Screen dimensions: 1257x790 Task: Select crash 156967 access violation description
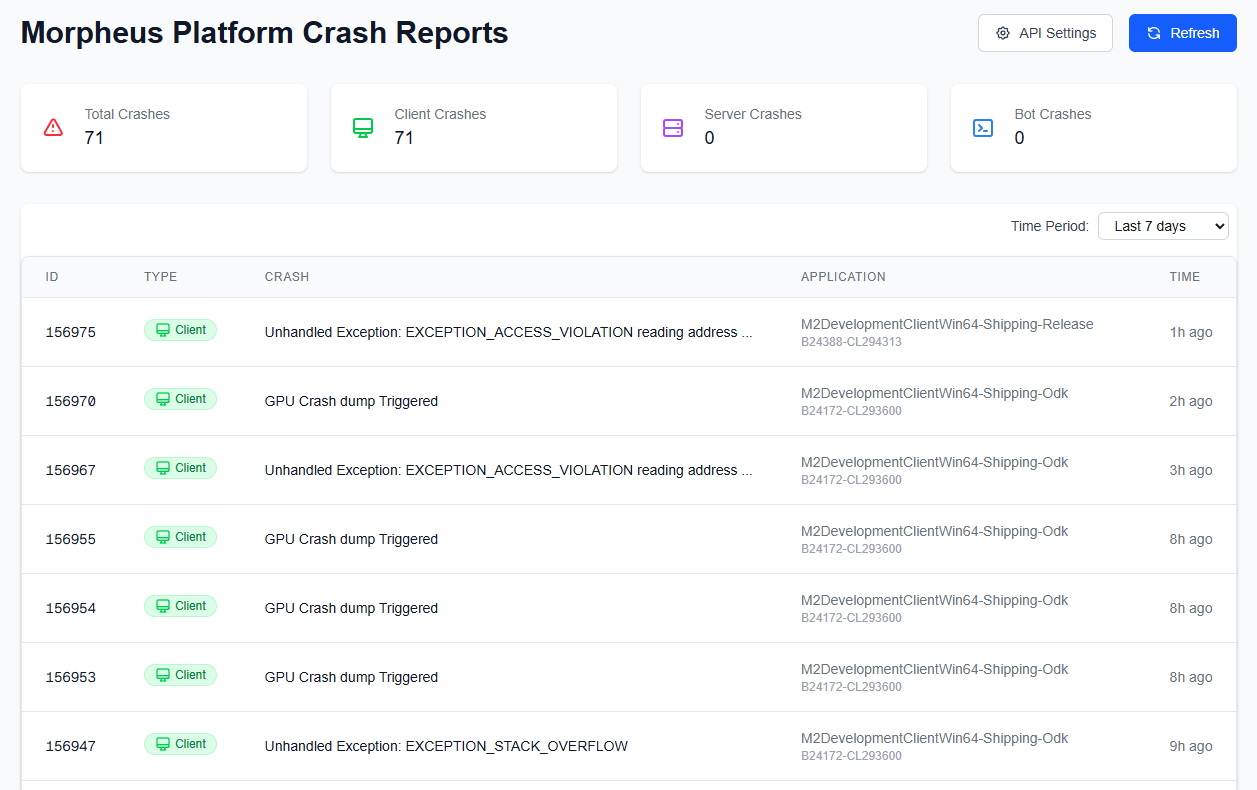point(508,470)
